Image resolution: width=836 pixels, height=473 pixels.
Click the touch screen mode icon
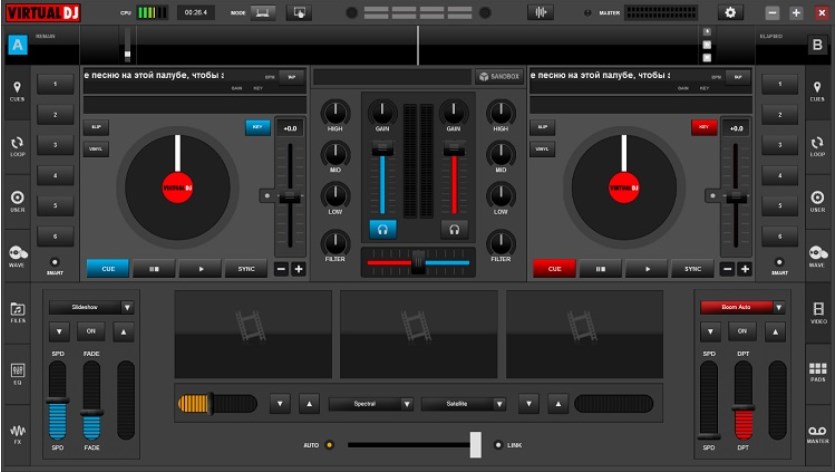pos(299,13)
